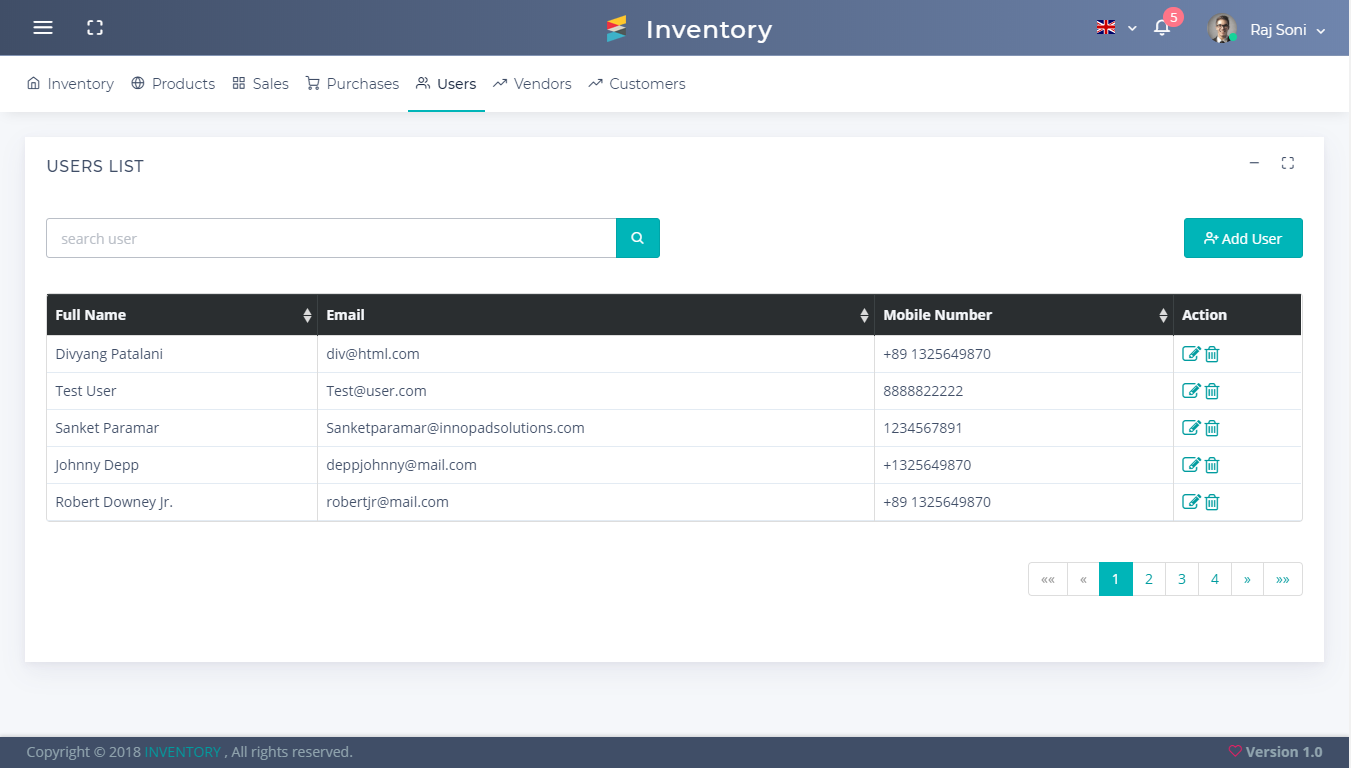Open the language flag dropdown
1351x768 pixels.
pos(1116,28)
